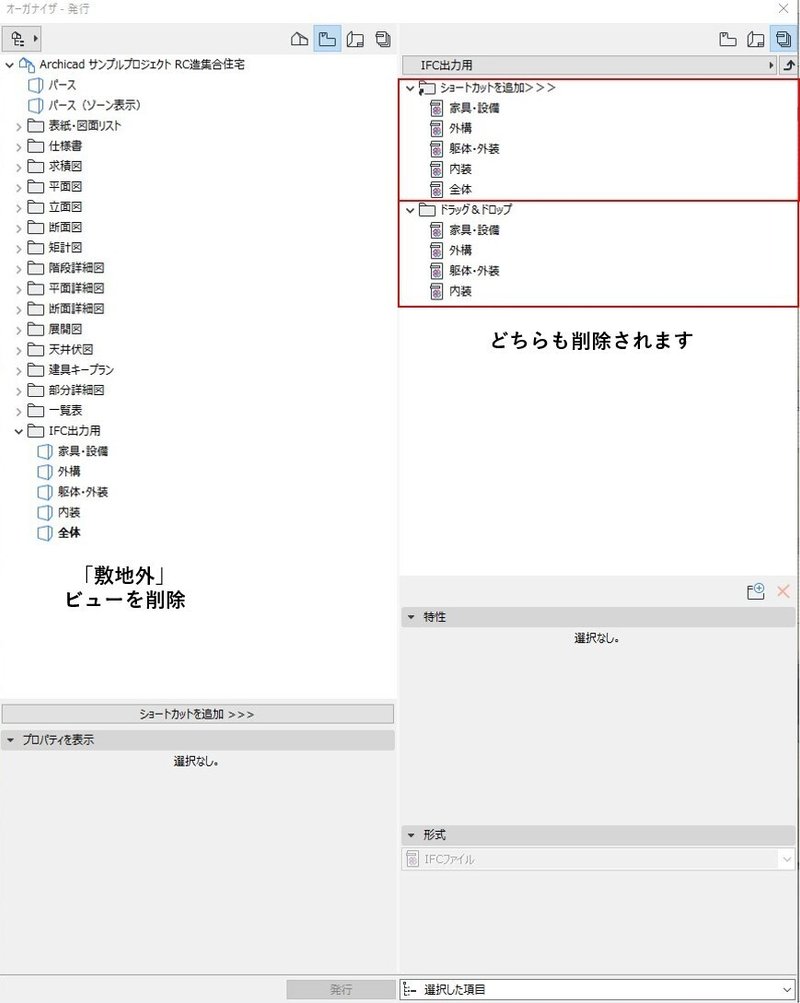Close the オーガナイザ - 発行 window
Image resolution: width=800 pixels, height=1003 pixels.
[x=783, y=8]
